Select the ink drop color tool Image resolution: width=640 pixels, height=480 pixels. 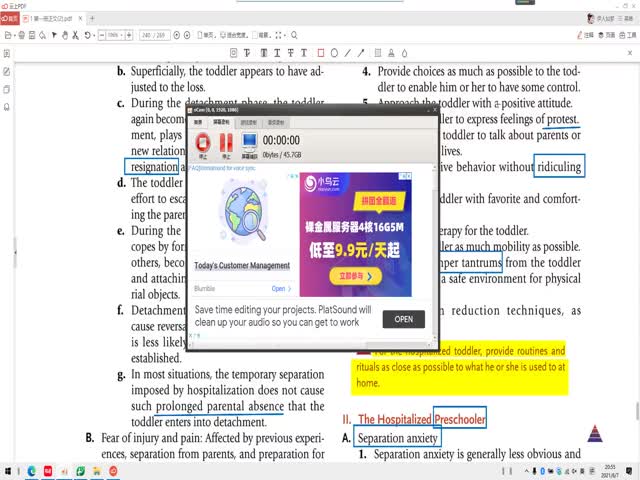coord(404,53)
